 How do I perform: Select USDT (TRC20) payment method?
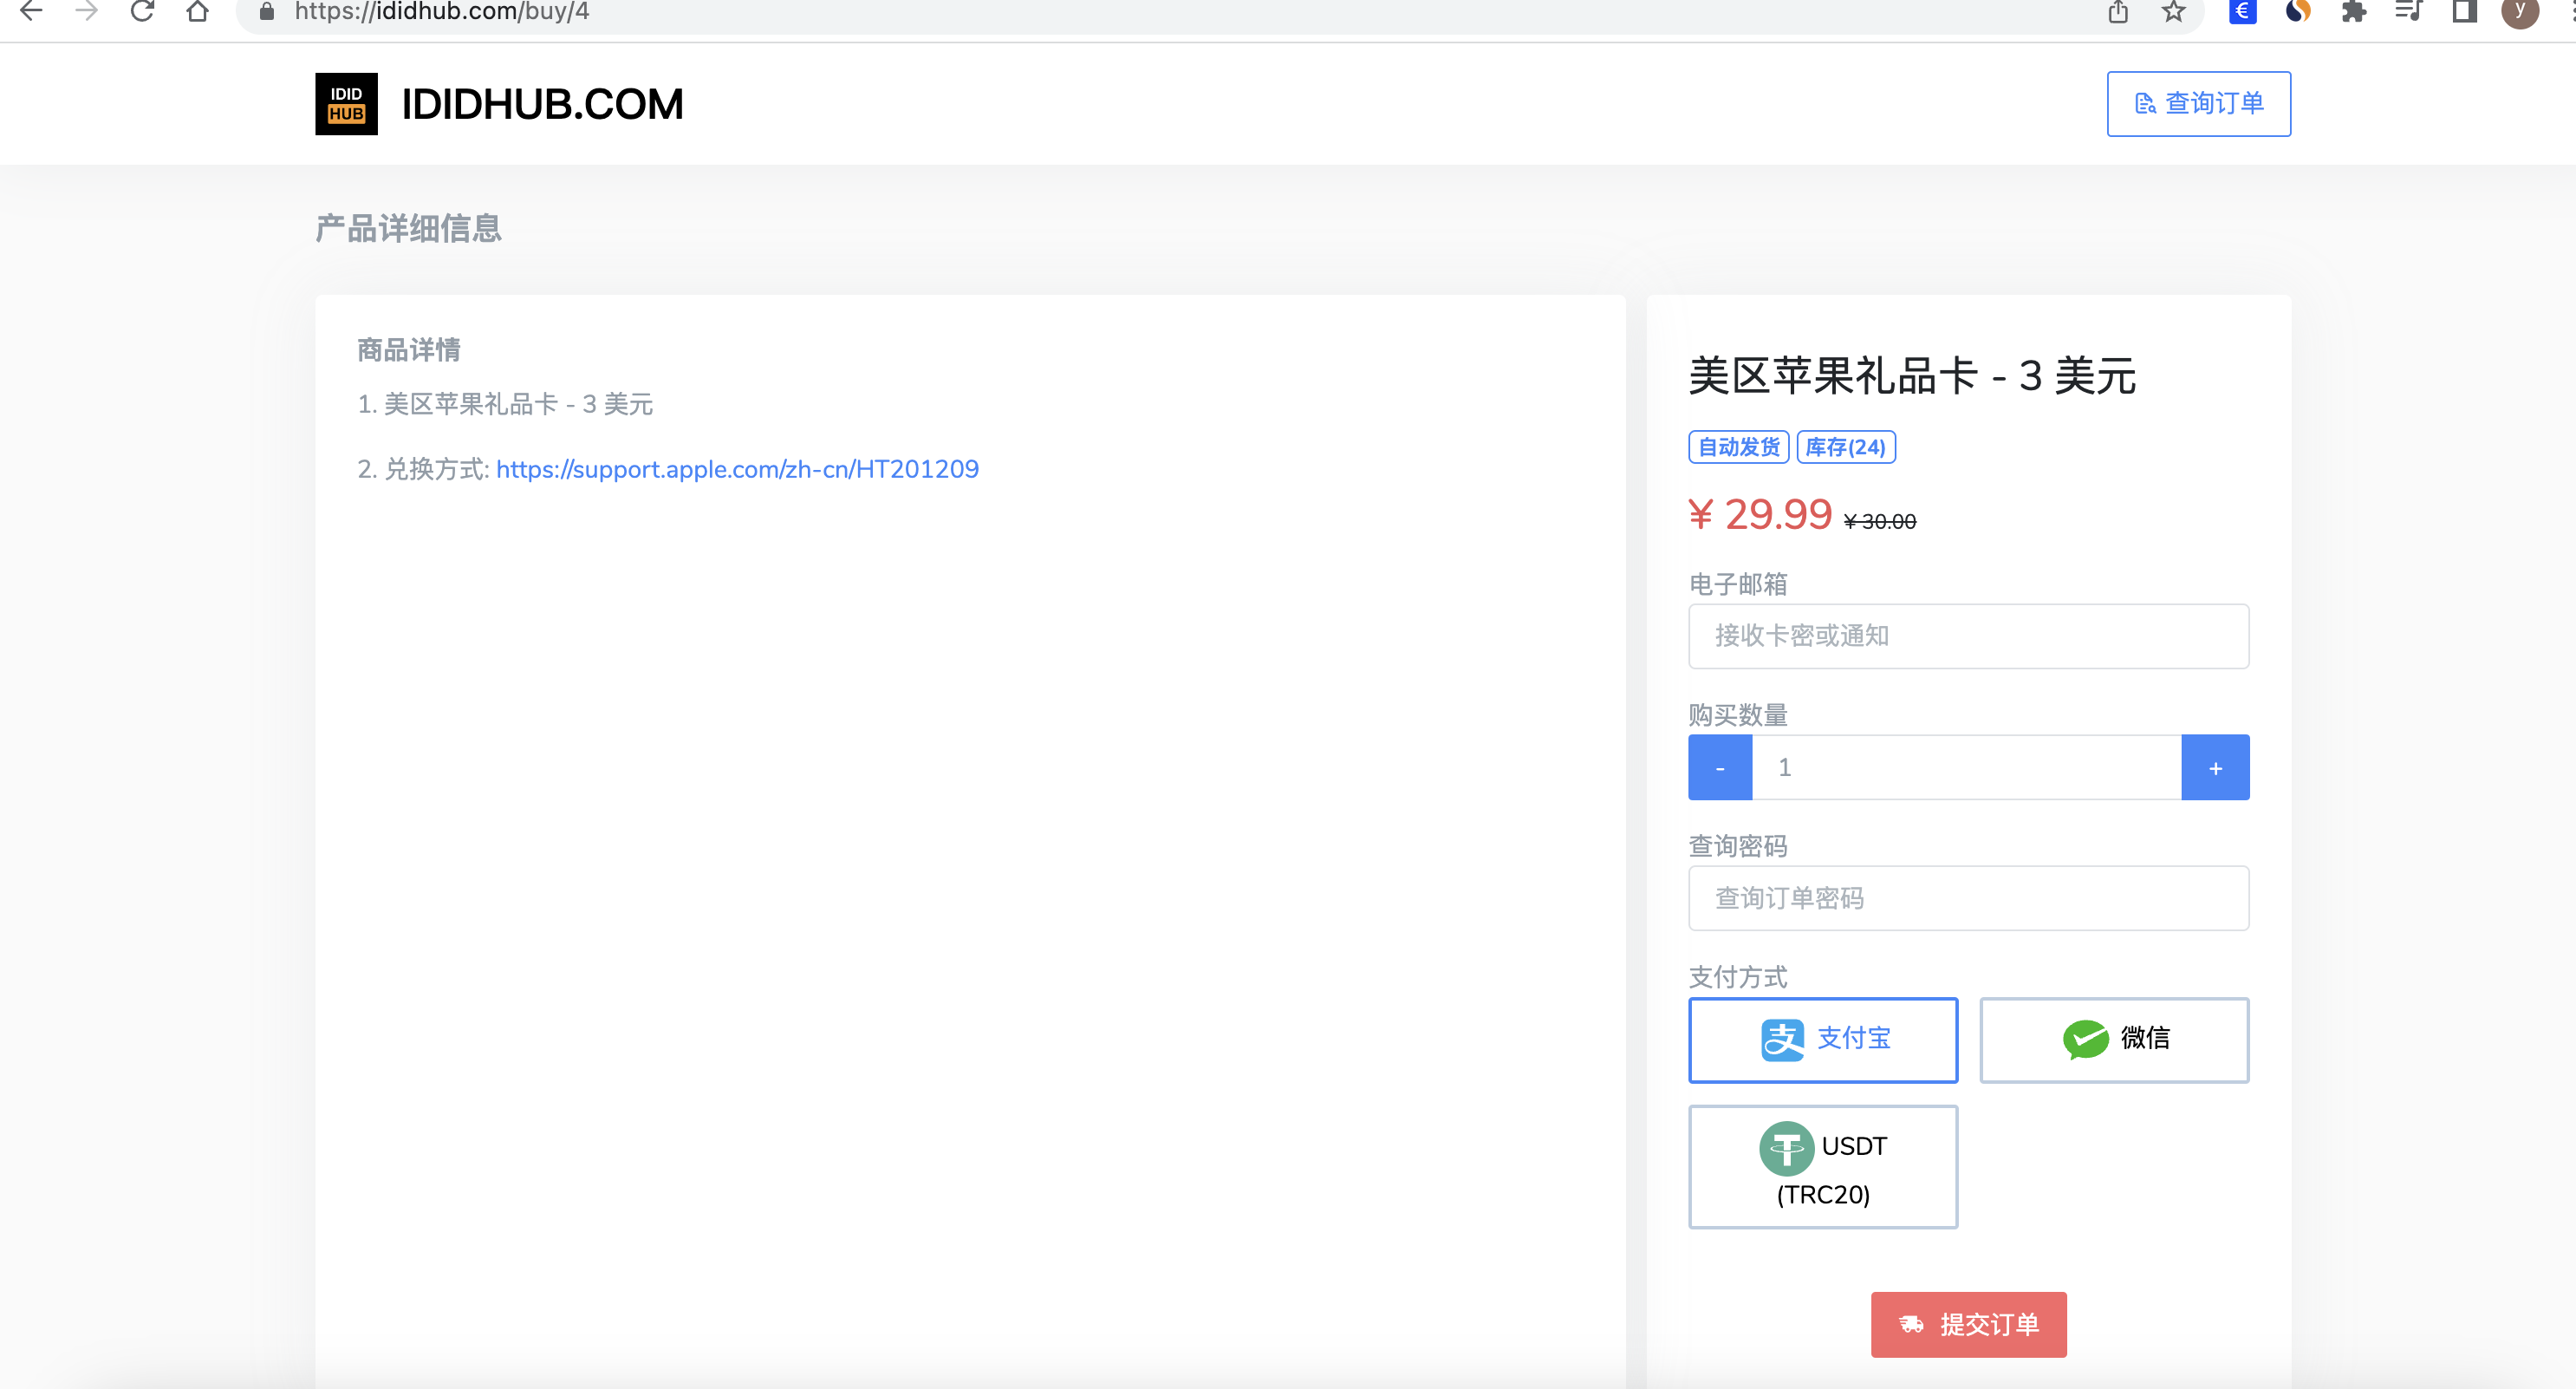click(1823, 1167)
